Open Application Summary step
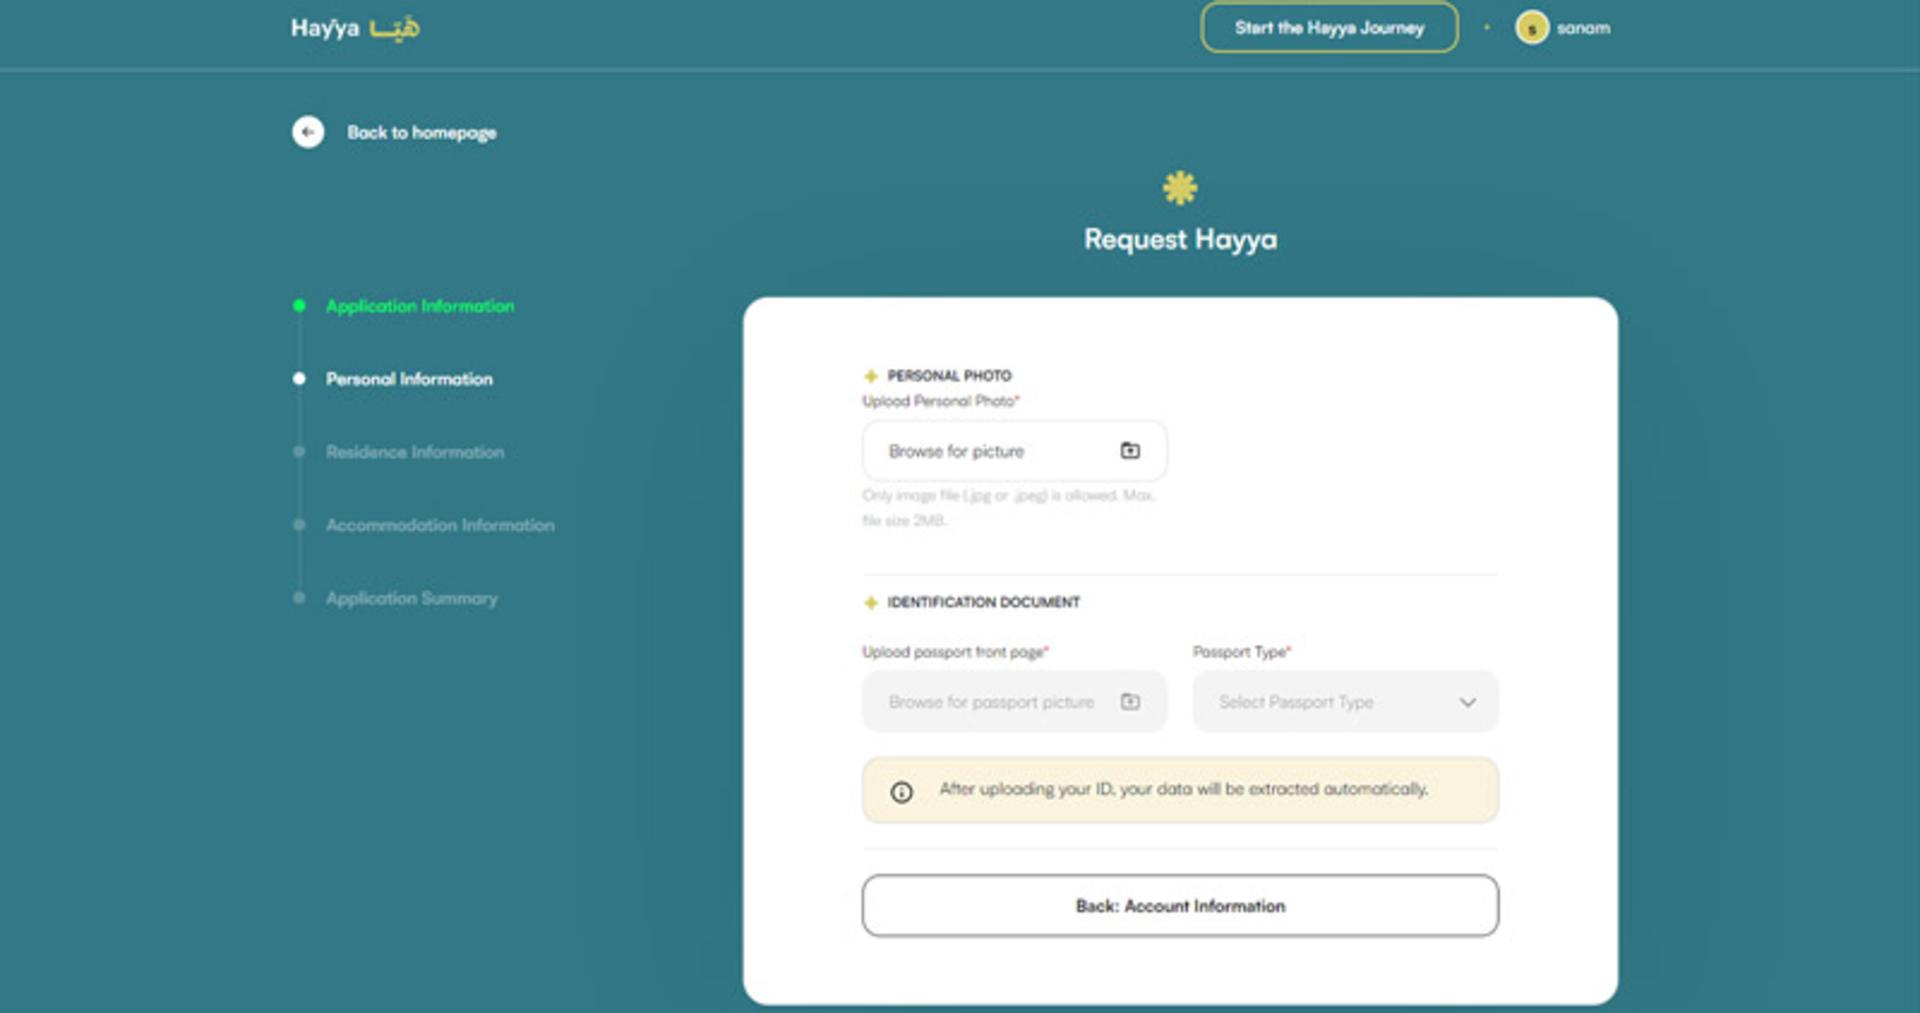 pos(411,598)
